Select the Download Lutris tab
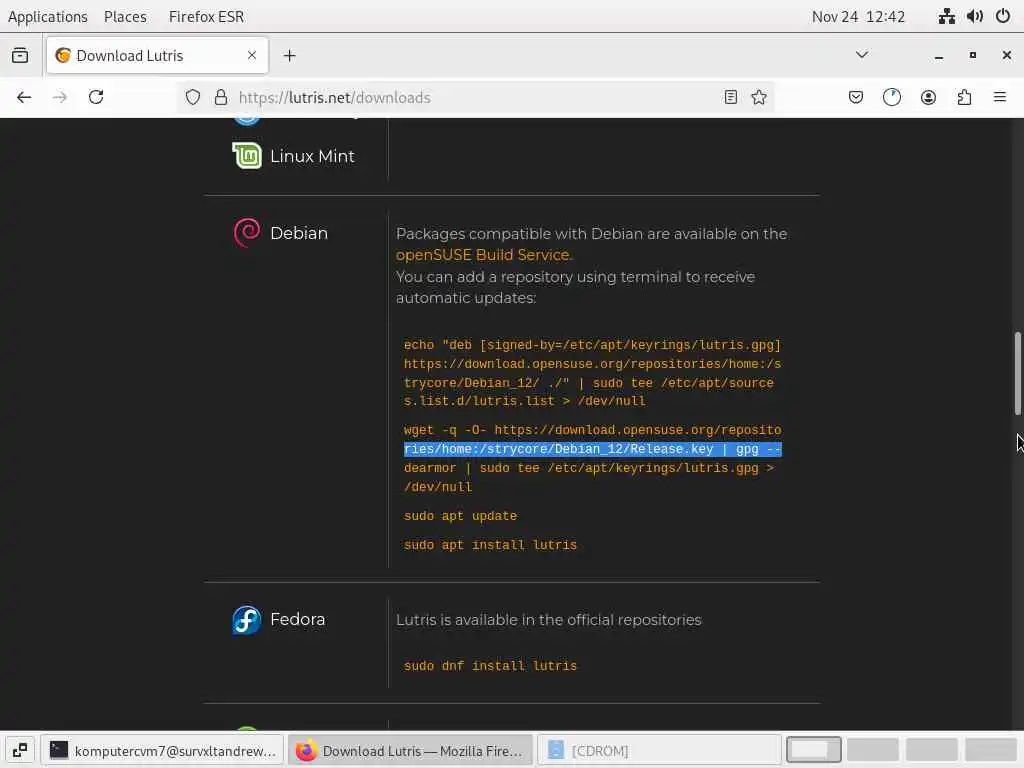Screen dimensions: 1024x768 point(157,56)
